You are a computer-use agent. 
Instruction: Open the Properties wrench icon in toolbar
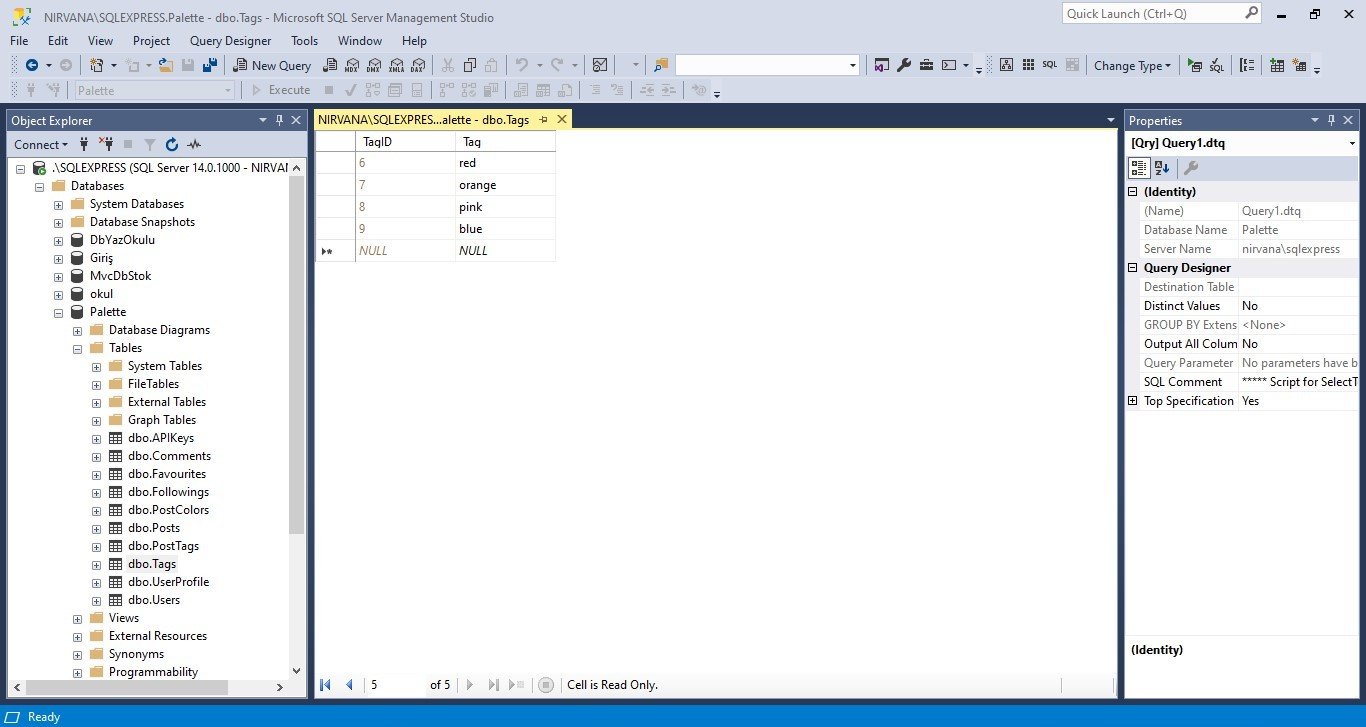coord(904,65)
